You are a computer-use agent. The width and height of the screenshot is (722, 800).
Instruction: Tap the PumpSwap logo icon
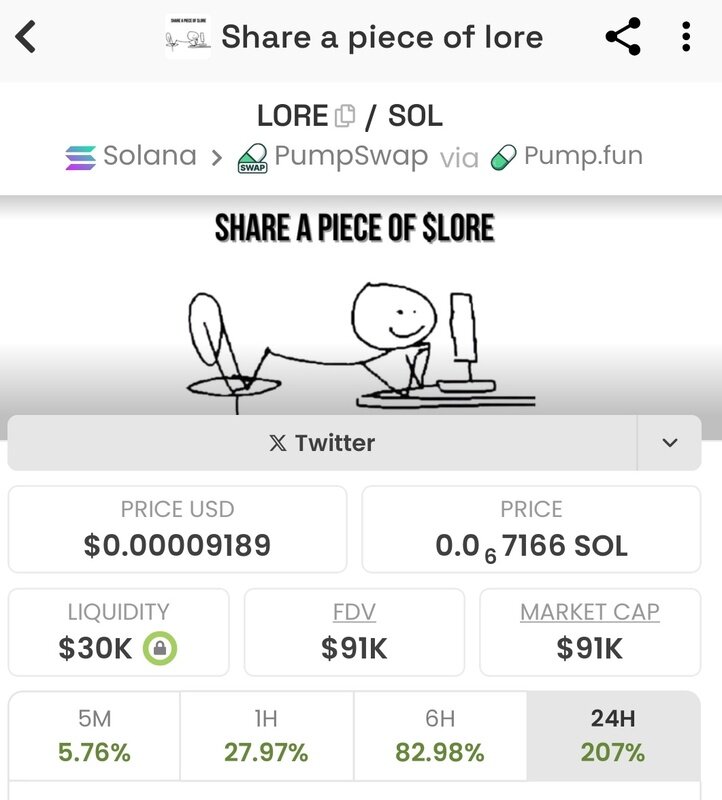[252, 158]
